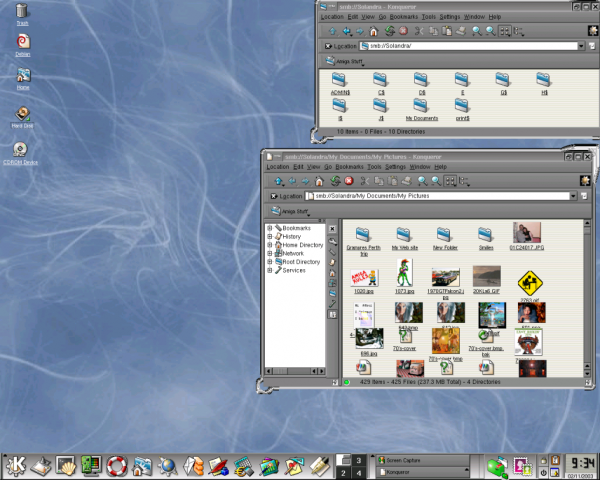600x480 pixels.
Task: Click the Paste icon in My Pictures window
Action: pyautogui.click(x=392, y=181)
